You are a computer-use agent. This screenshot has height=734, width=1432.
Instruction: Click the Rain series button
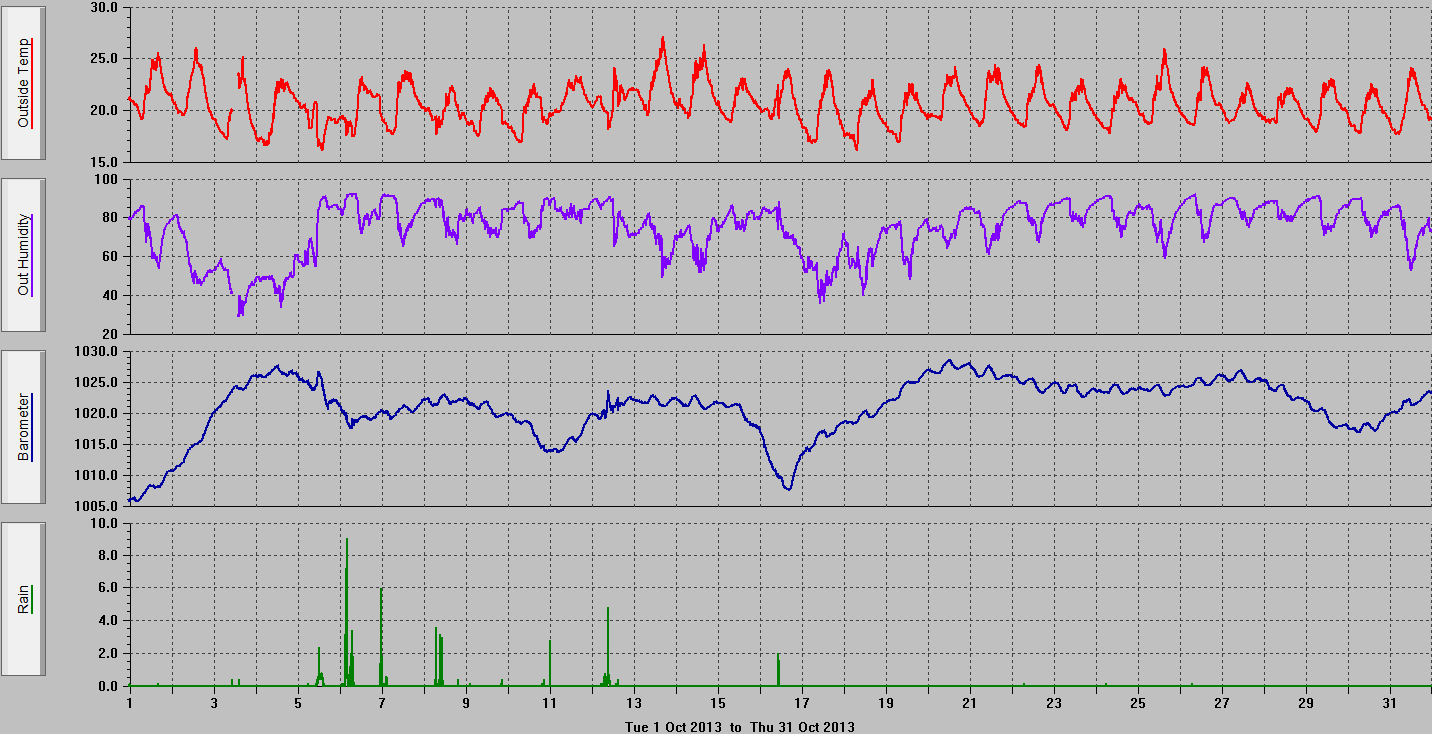point(23,599)
